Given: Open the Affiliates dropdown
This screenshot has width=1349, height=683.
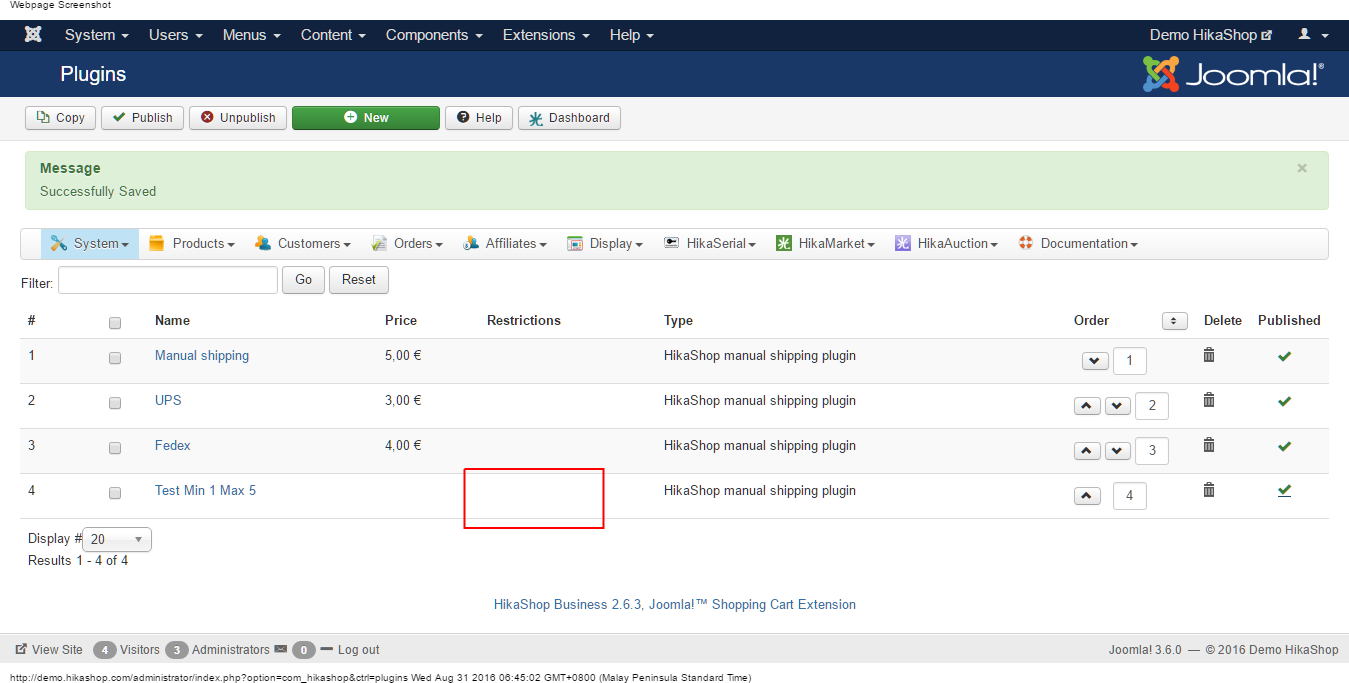Looking at the screenshot, I should (x=505, y=243).
